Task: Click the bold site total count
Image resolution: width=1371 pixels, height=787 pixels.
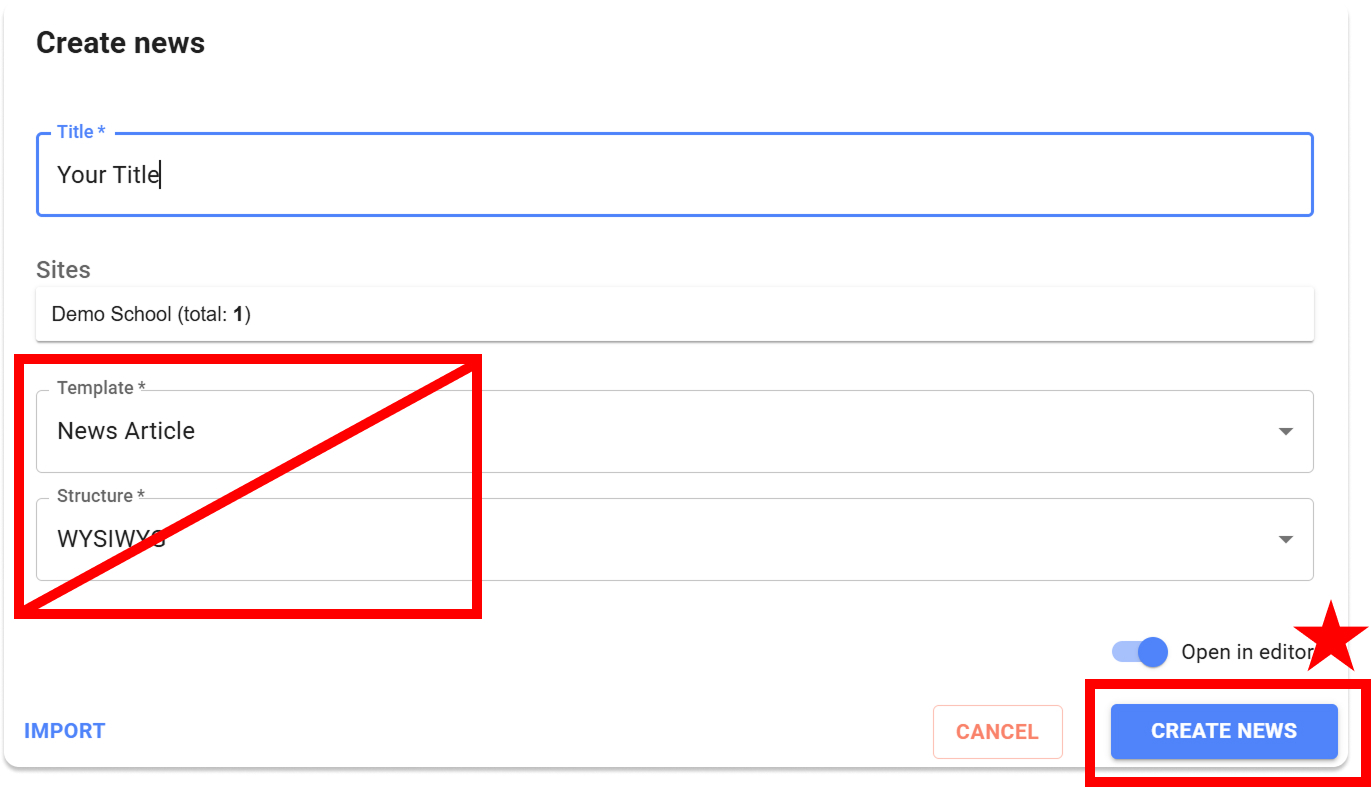Action: pos(239,314)
